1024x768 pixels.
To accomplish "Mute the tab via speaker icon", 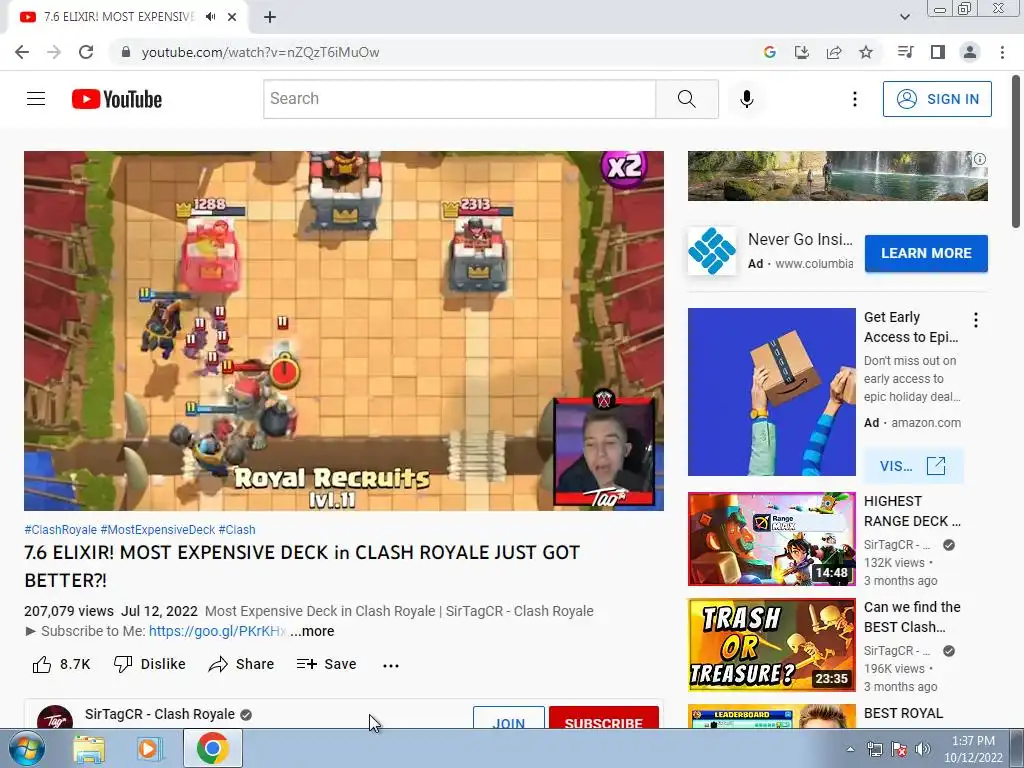I will tap(210, 17).
